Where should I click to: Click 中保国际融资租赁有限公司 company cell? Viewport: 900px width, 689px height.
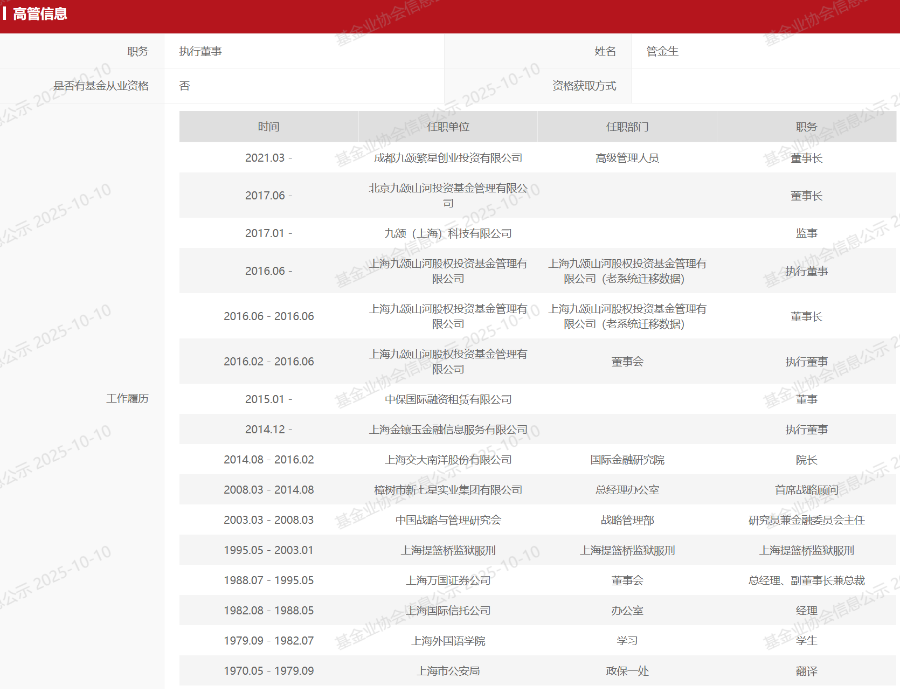(x=447, y=399)
